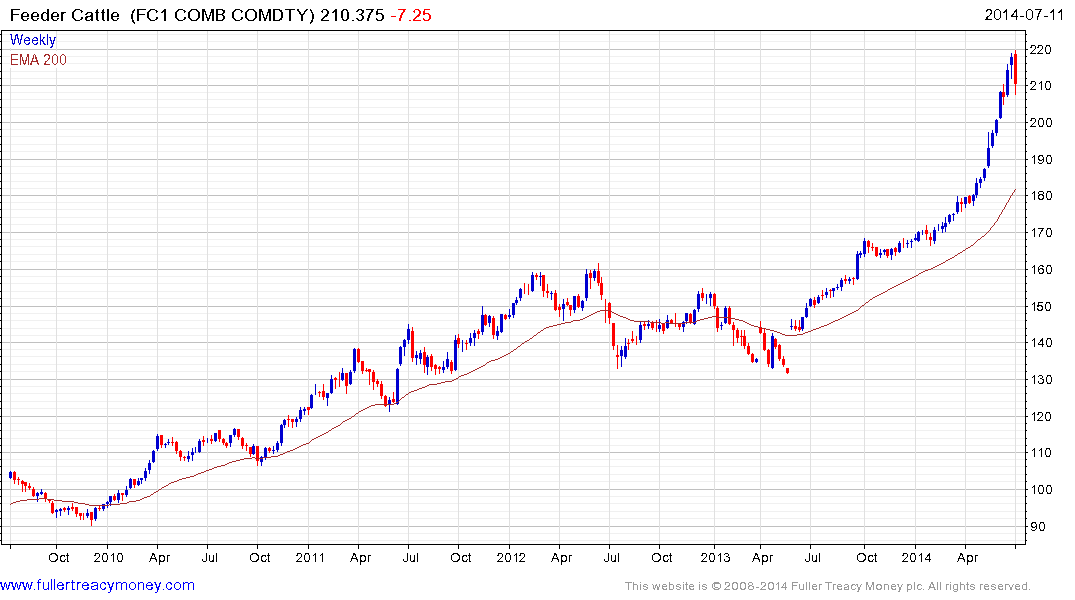Click the Feeder Cattle chart title
The width and height of the screenshot is (1075, 600).
64,15
